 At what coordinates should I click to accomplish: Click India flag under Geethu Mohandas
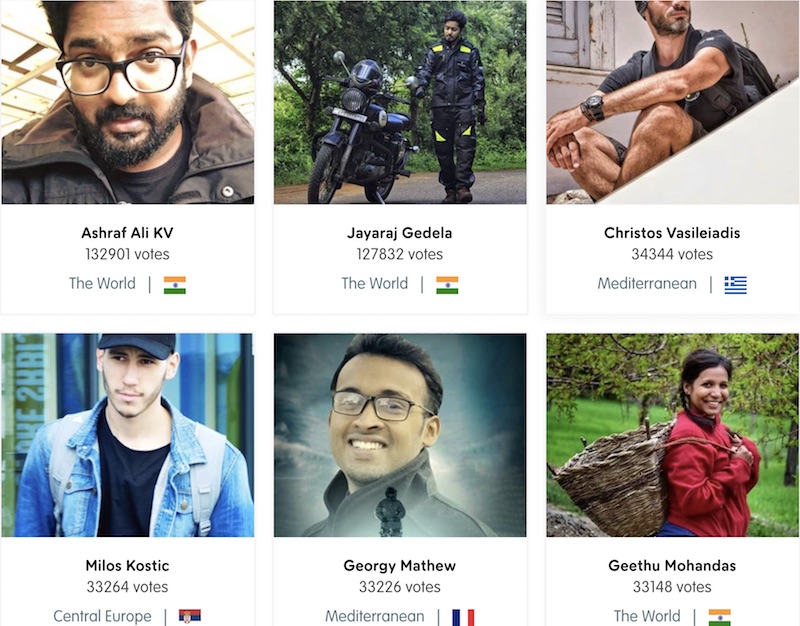point(719,617)
